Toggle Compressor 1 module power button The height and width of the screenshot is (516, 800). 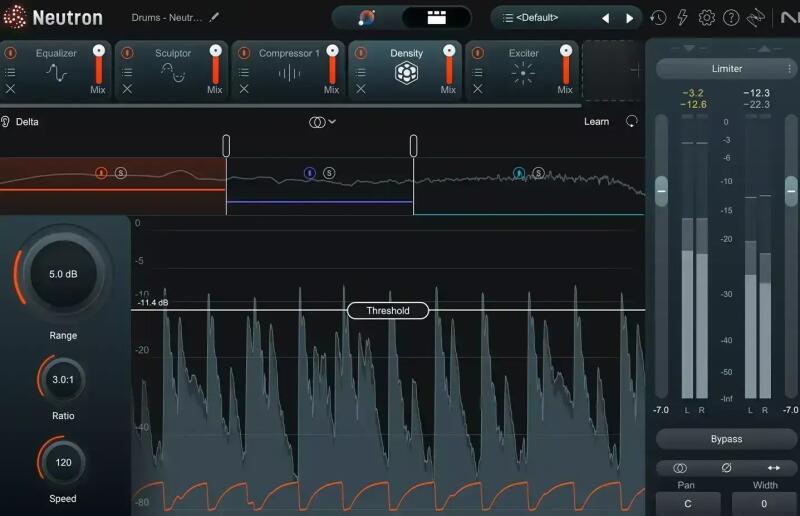[x=244, y=53]
